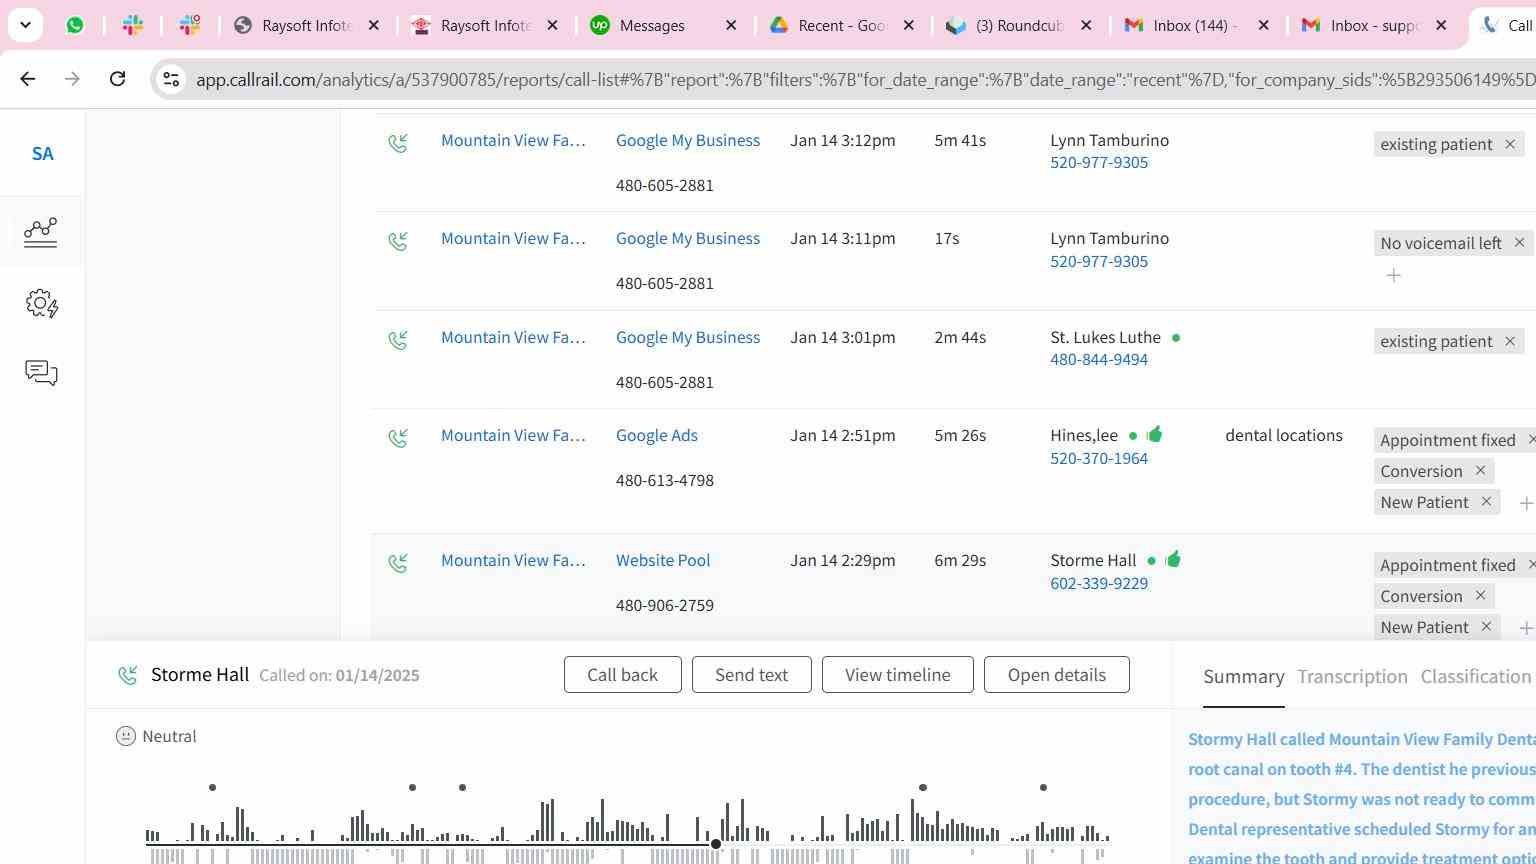Select the Summary tab
The height and width of the screenshot is (864, 1536).
point(1244,677)
